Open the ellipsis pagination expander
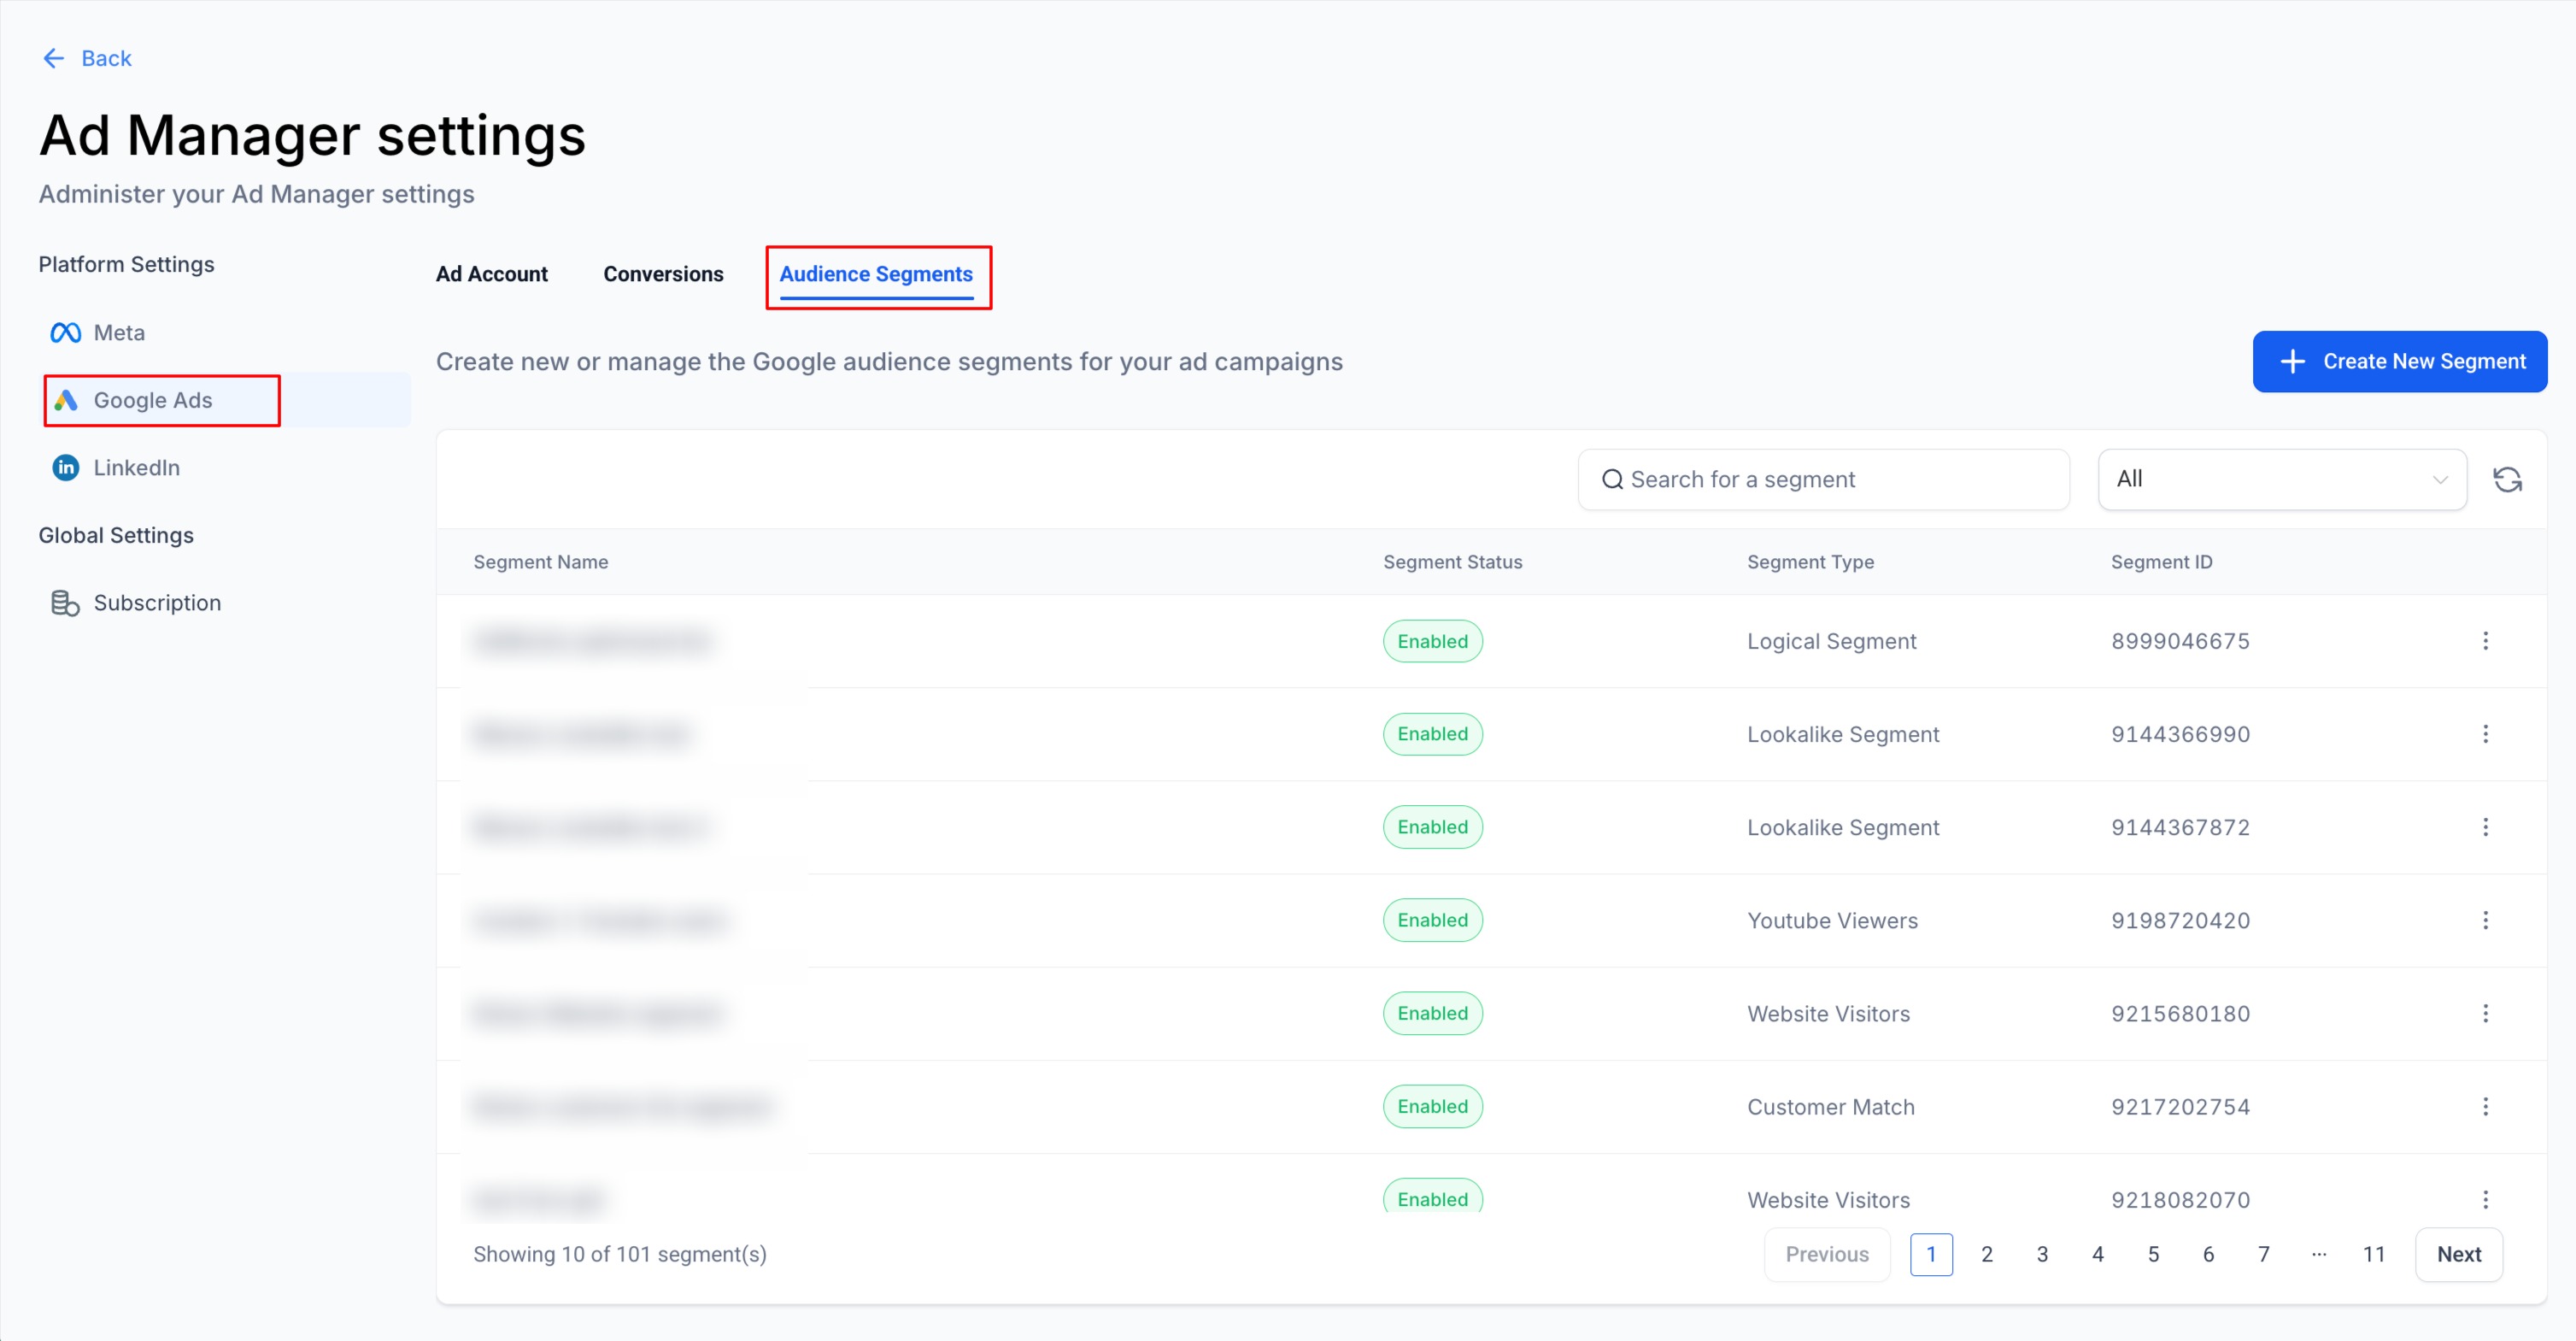This screenshot has height=1341, width=2576. (x=2318, y=1254)
